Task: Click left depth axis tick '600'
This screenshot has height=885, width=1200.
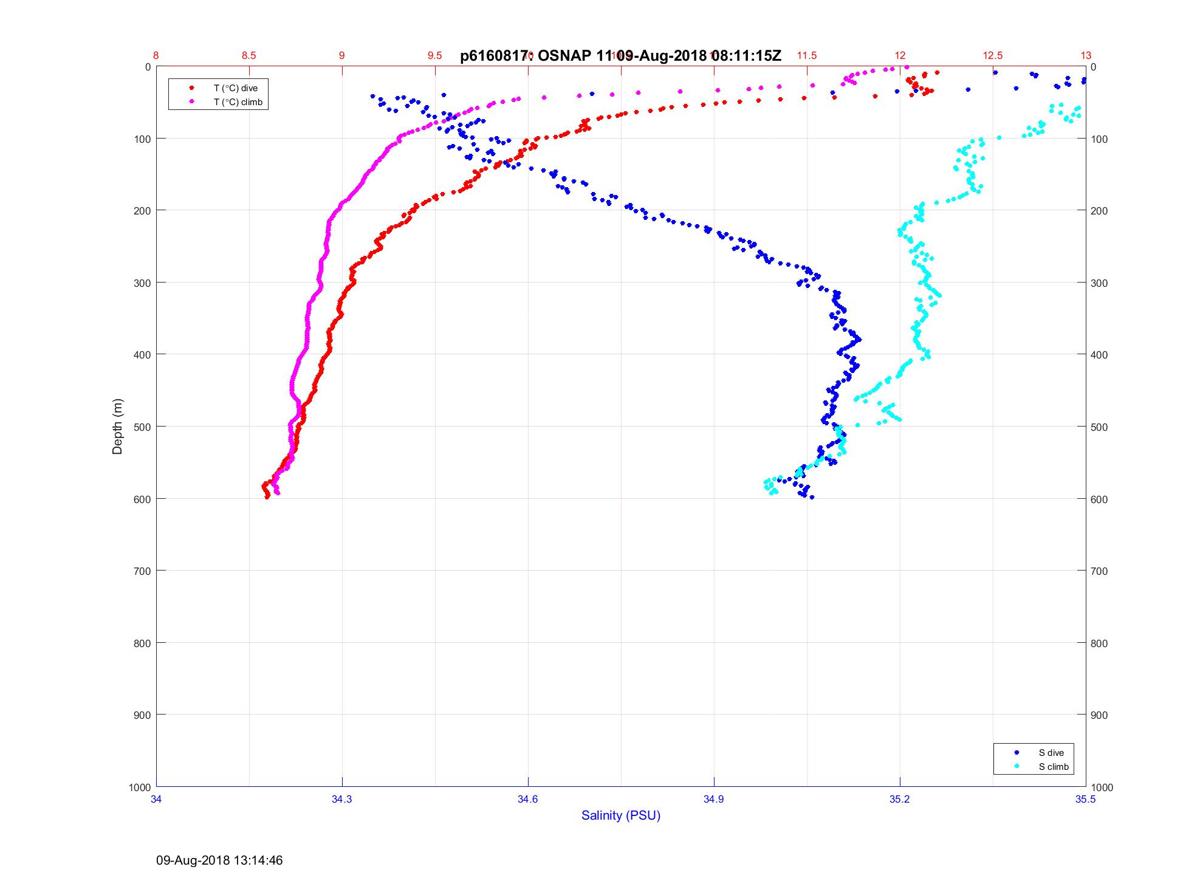Action: click(142, 499)
